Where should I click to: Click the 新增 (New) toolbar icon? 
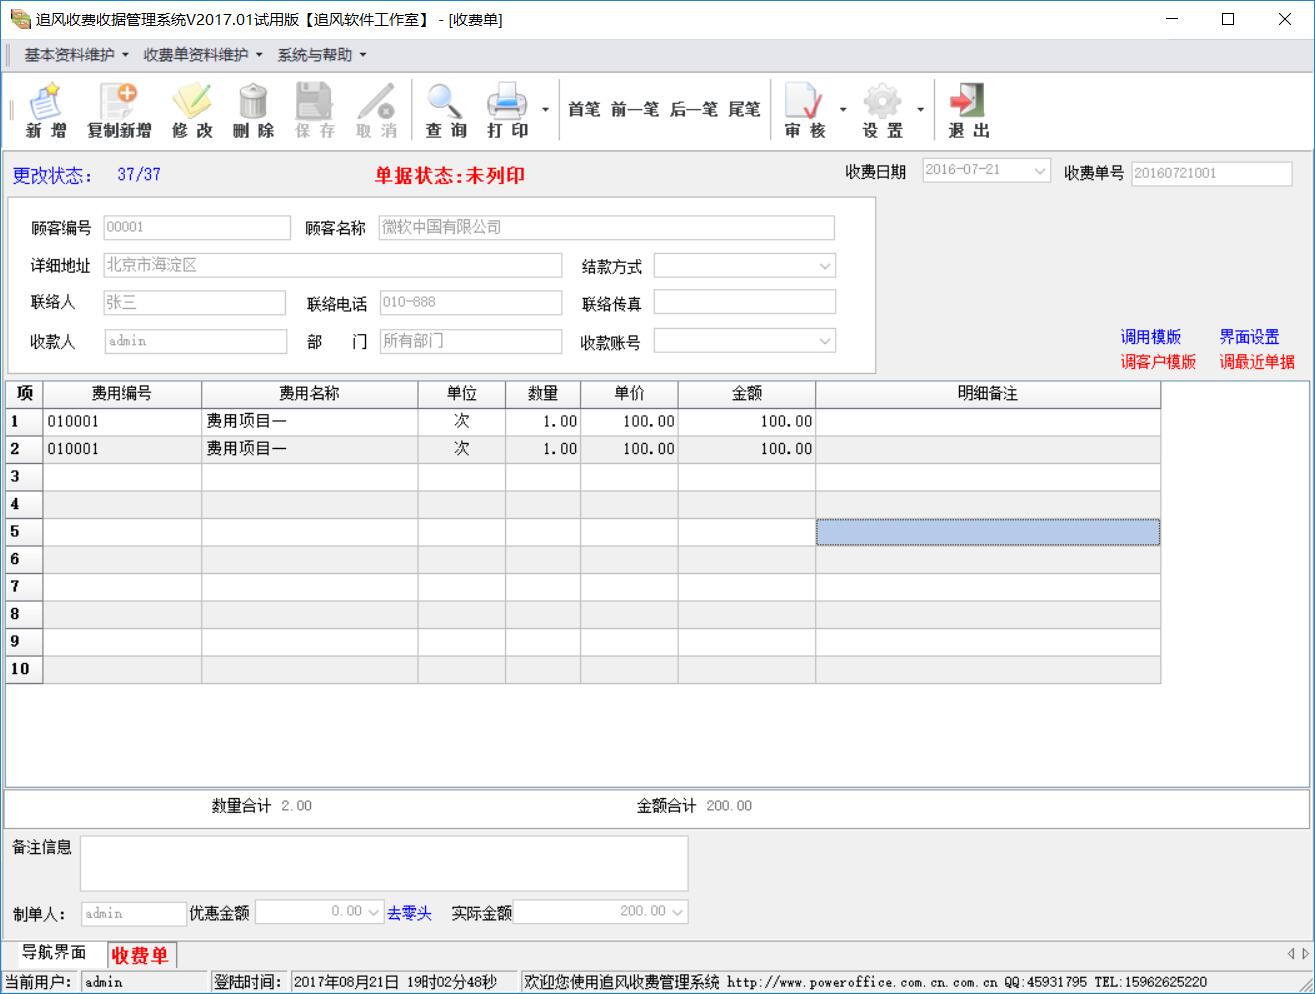(45, 110)
